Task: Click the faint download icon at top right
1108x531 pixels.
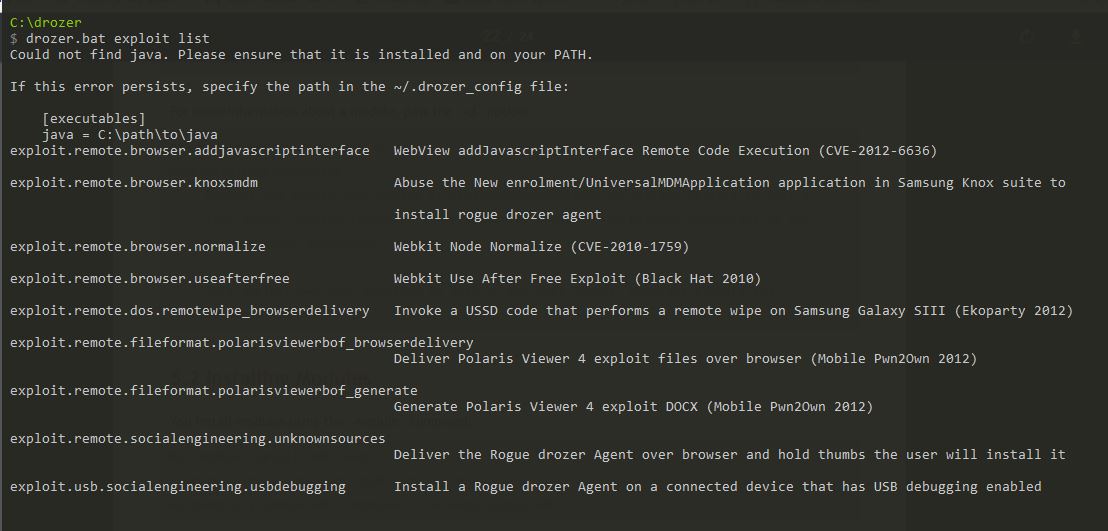Action: point(1076,37)
